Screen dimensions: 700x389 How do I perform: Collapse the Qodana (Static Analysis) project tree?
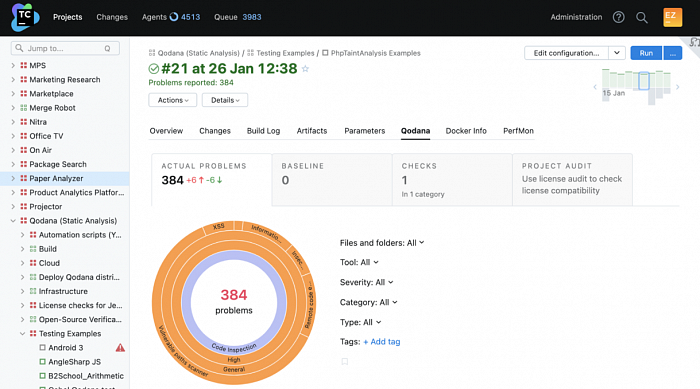tap(13, 221)
